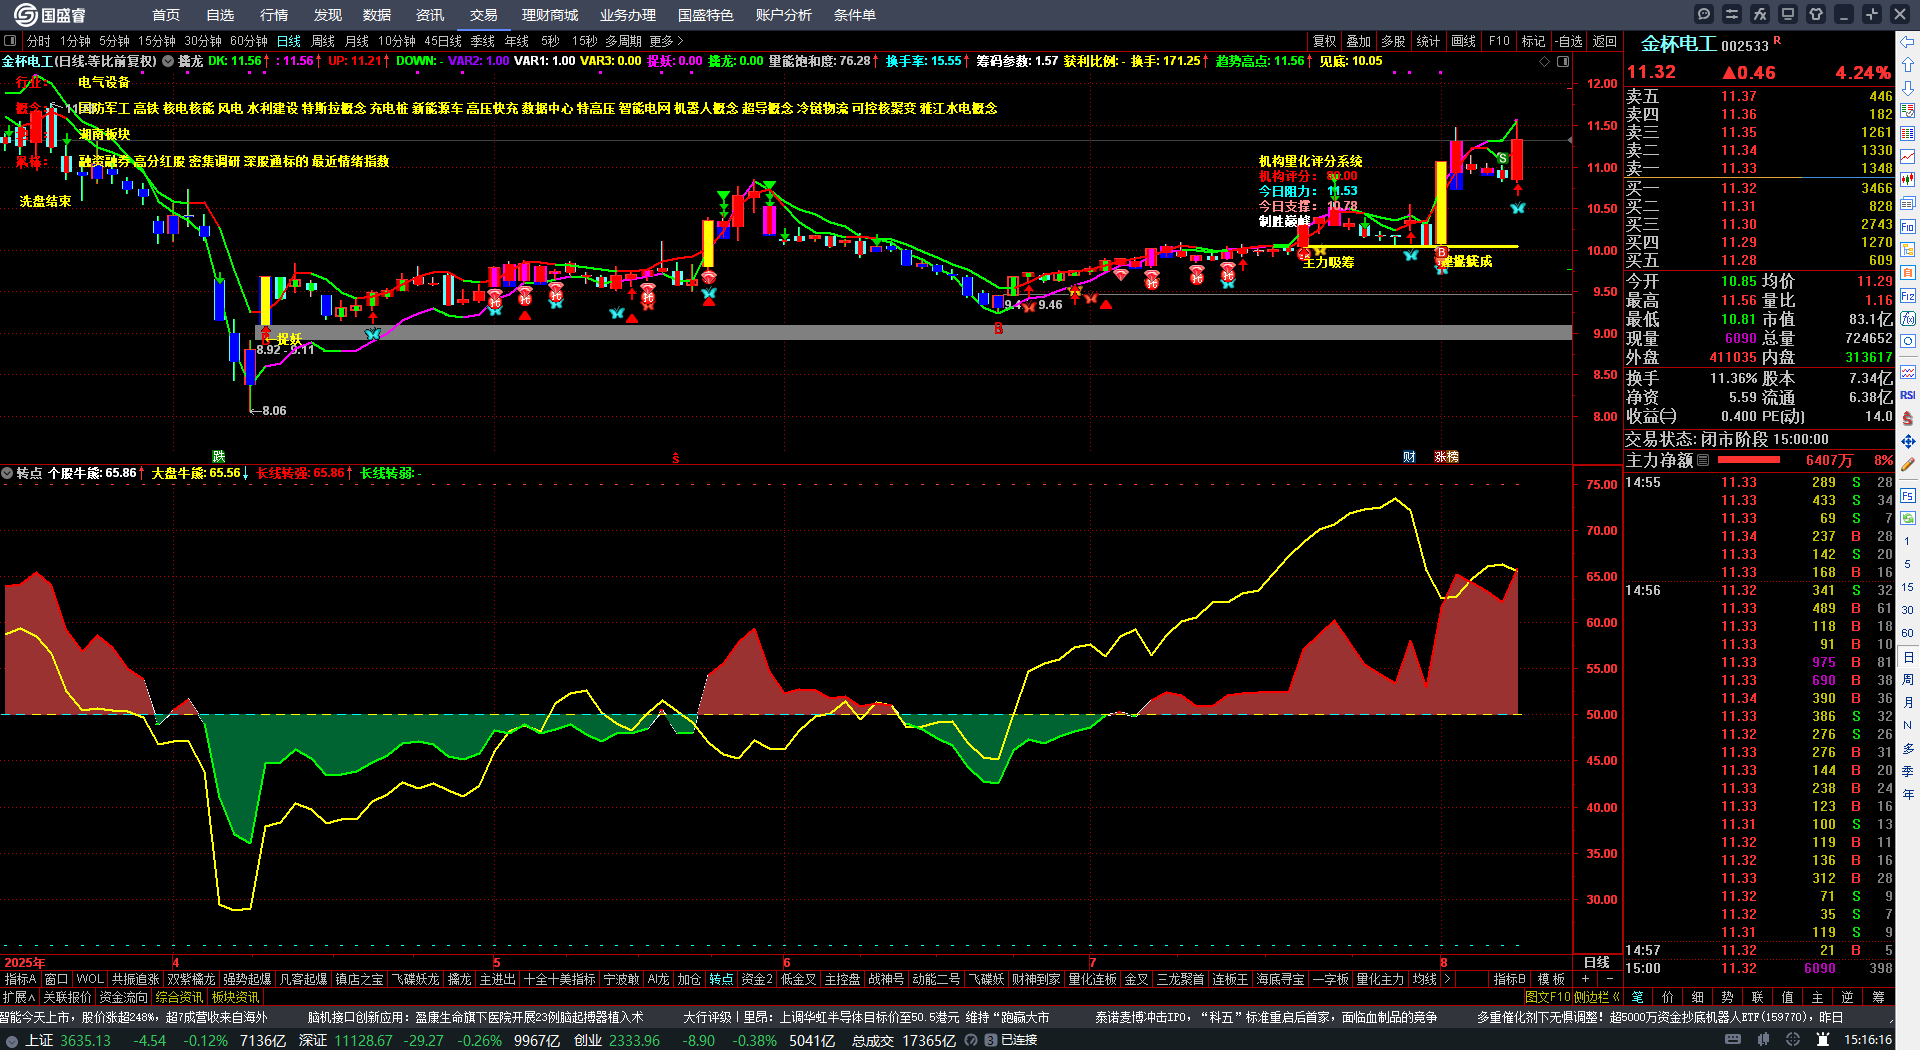Click the 筹 chip distribution tab

pos(1878,997)
